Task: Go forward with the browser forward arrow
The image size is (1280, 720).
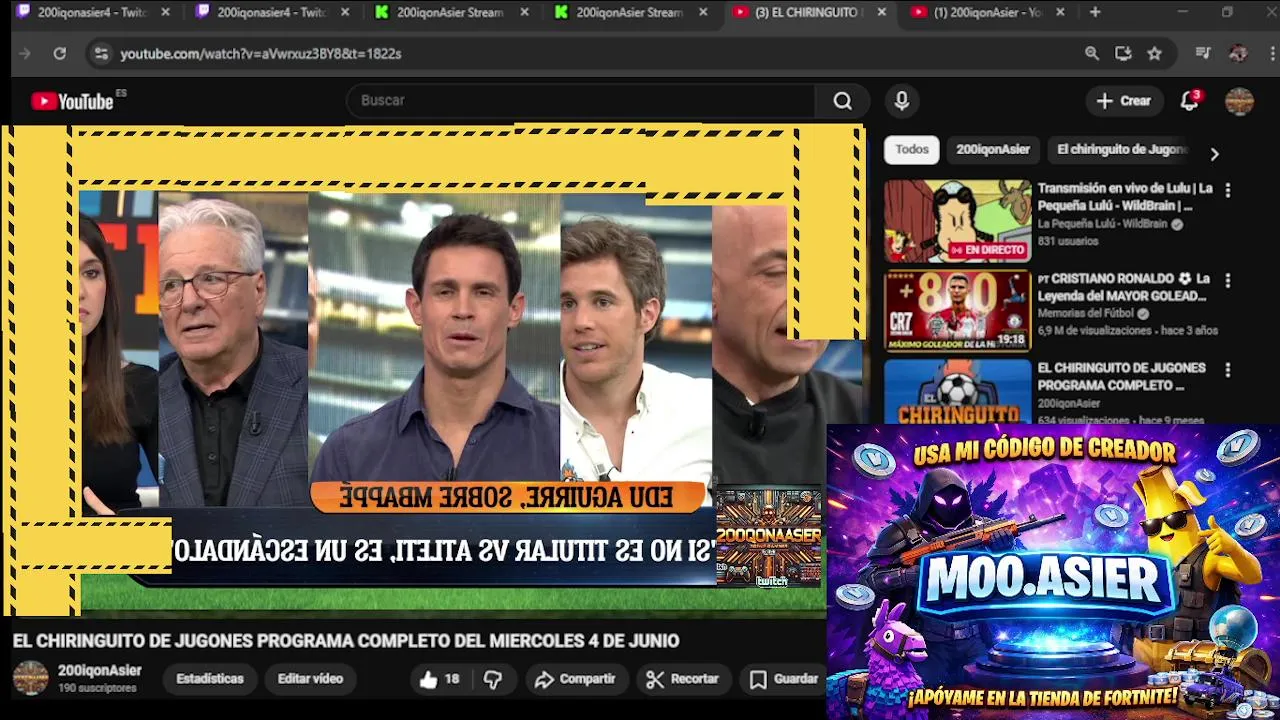Action: pyautogui.click(x=25, y=53)
